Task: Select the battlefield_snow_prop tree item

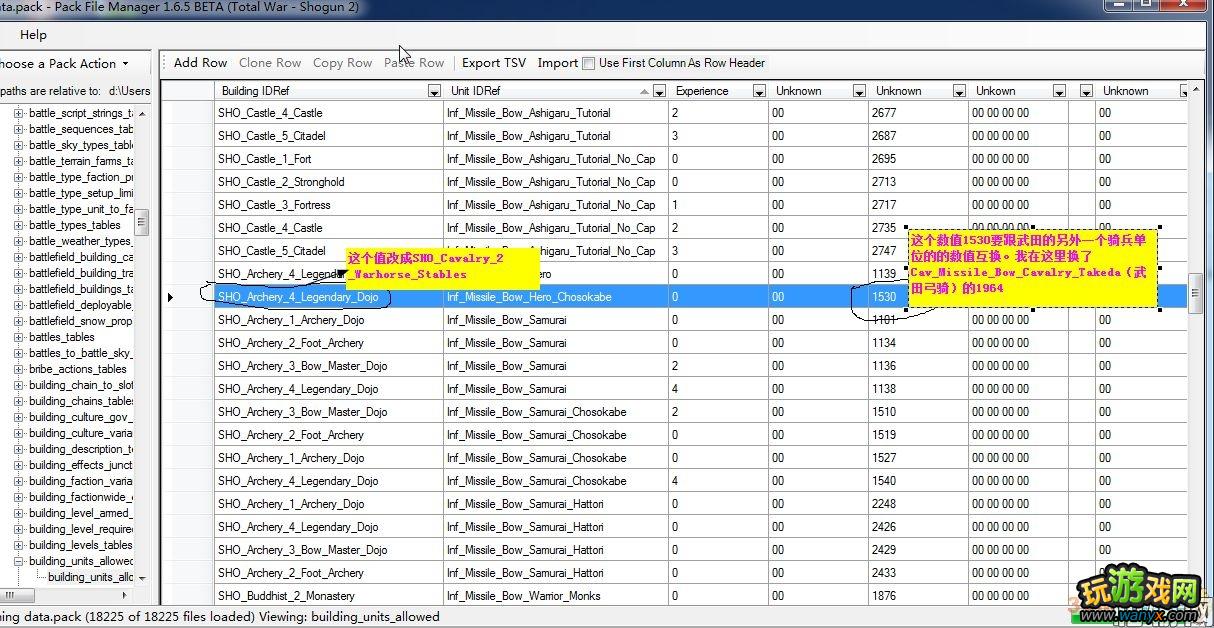Action: tap(80, 321)
